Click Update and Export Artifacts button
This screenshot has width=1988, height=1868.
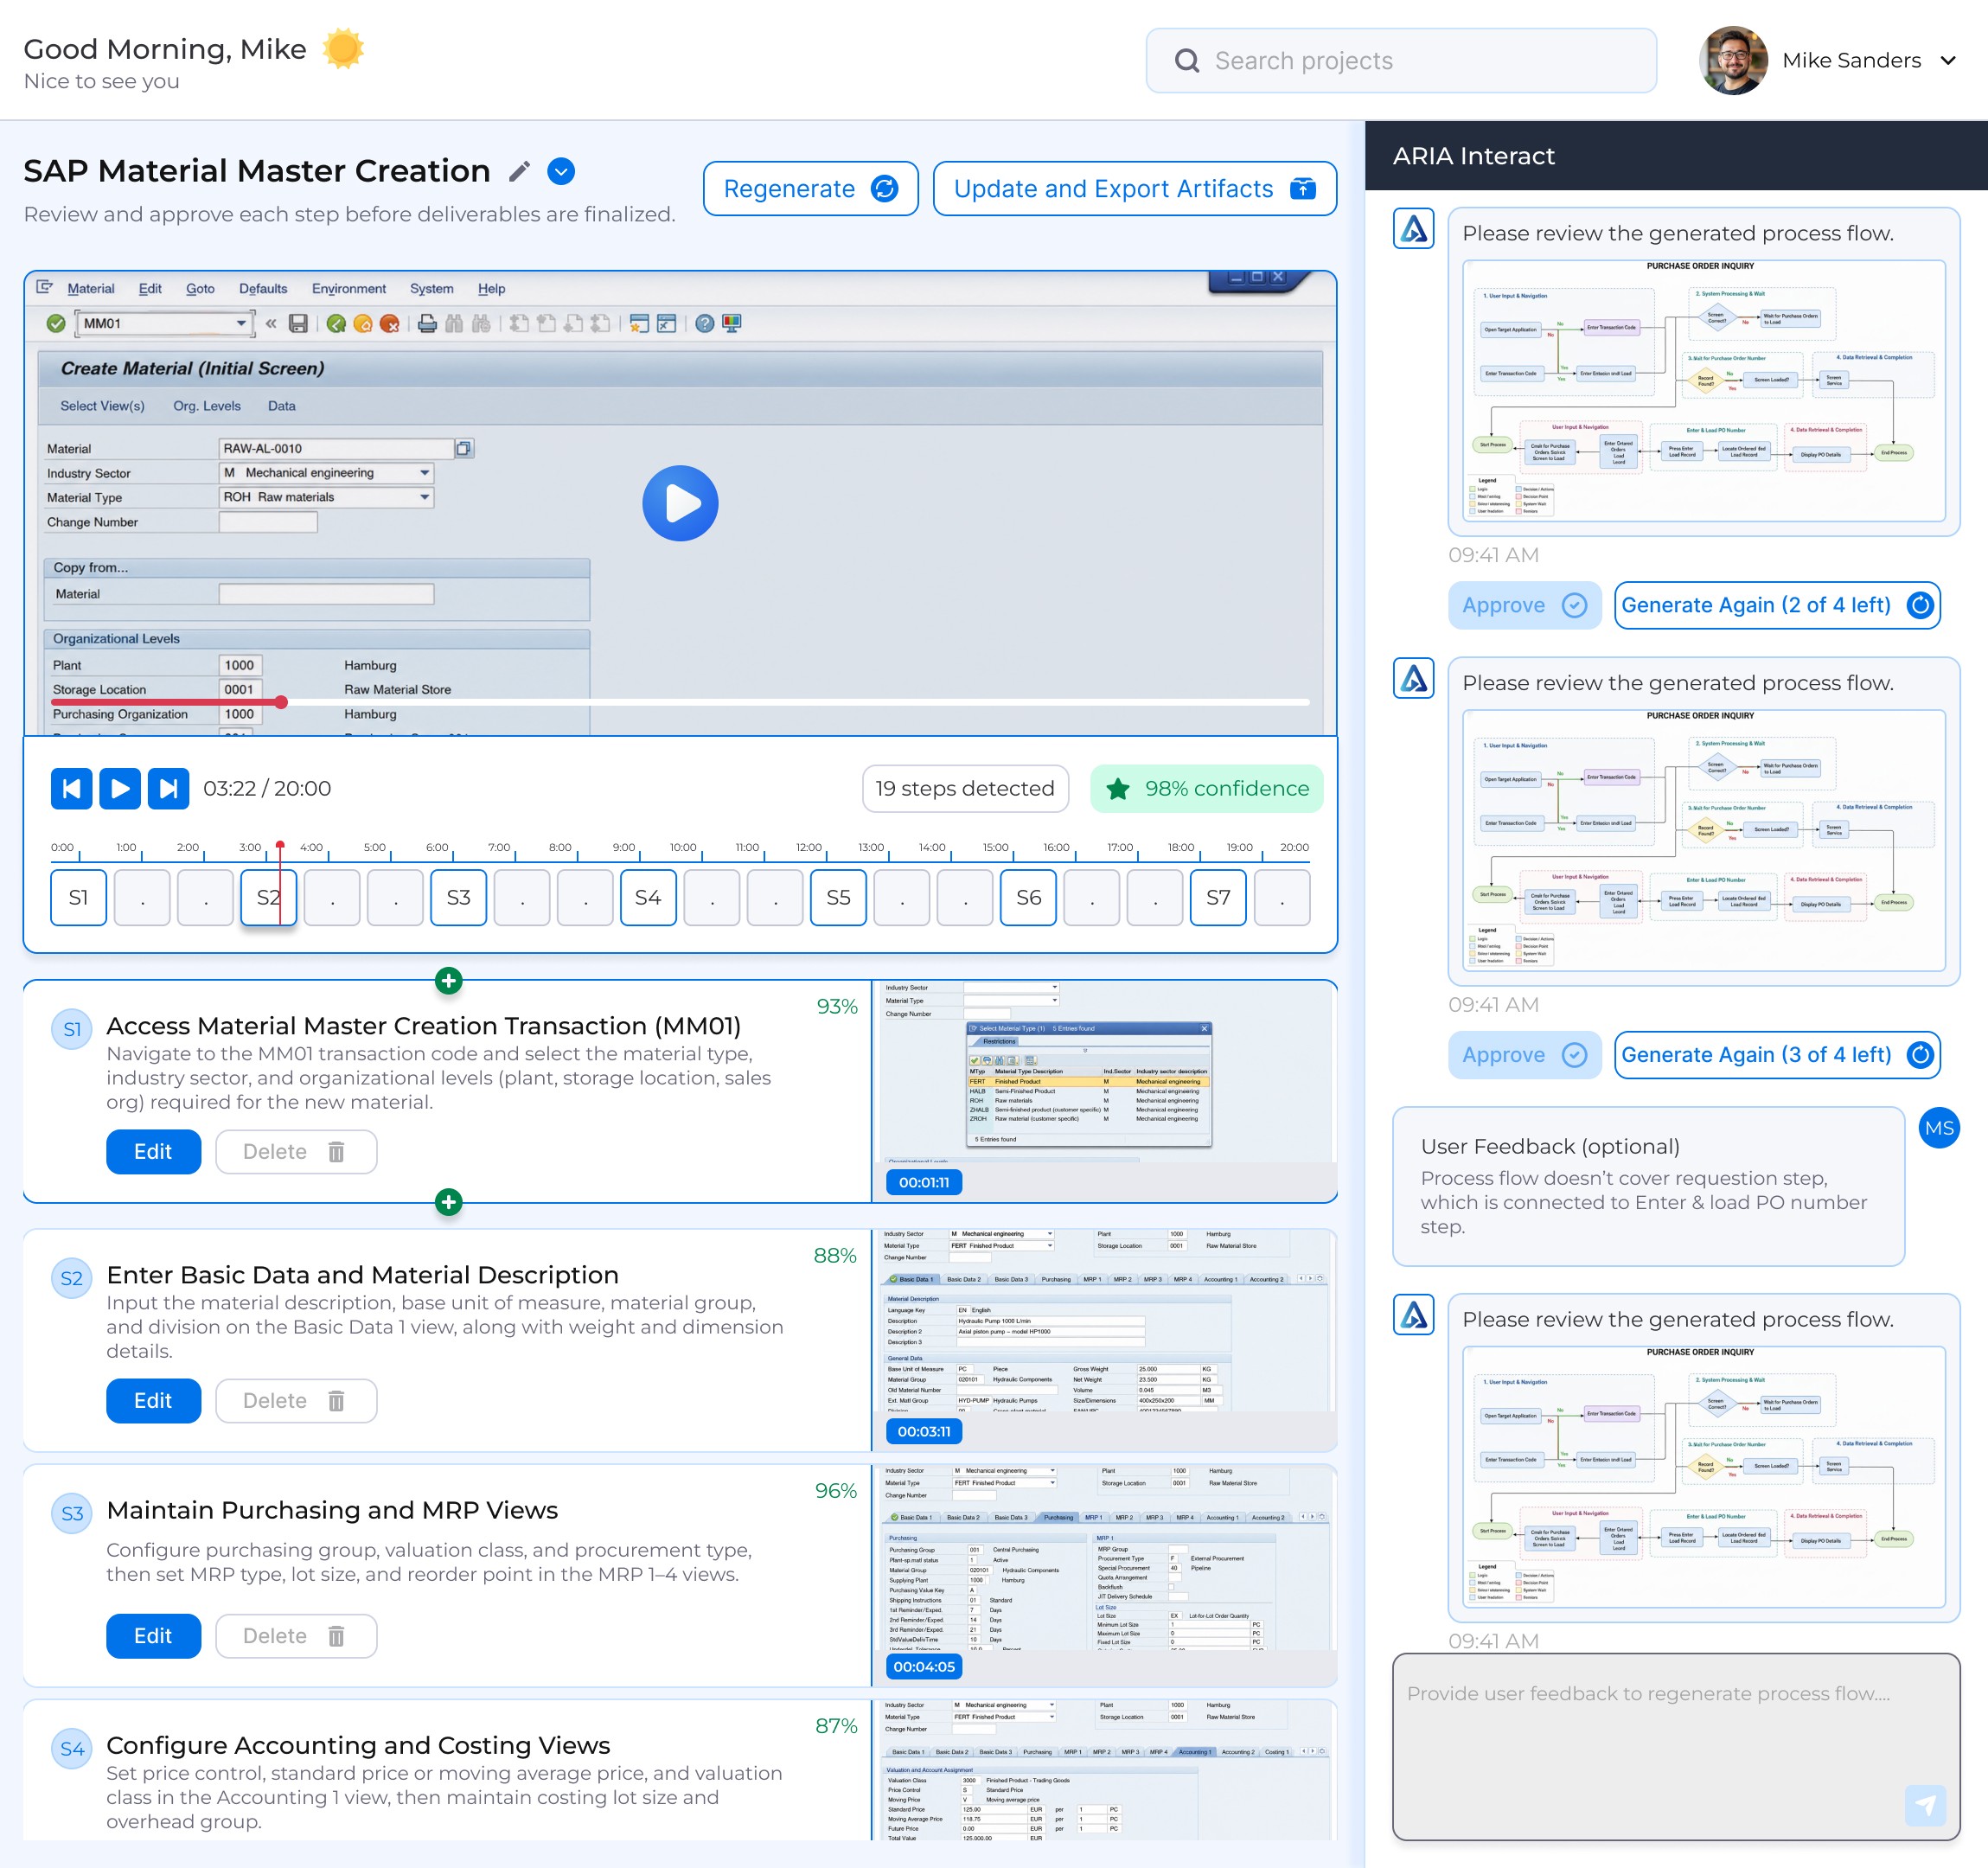click(x=1134, y=188)
